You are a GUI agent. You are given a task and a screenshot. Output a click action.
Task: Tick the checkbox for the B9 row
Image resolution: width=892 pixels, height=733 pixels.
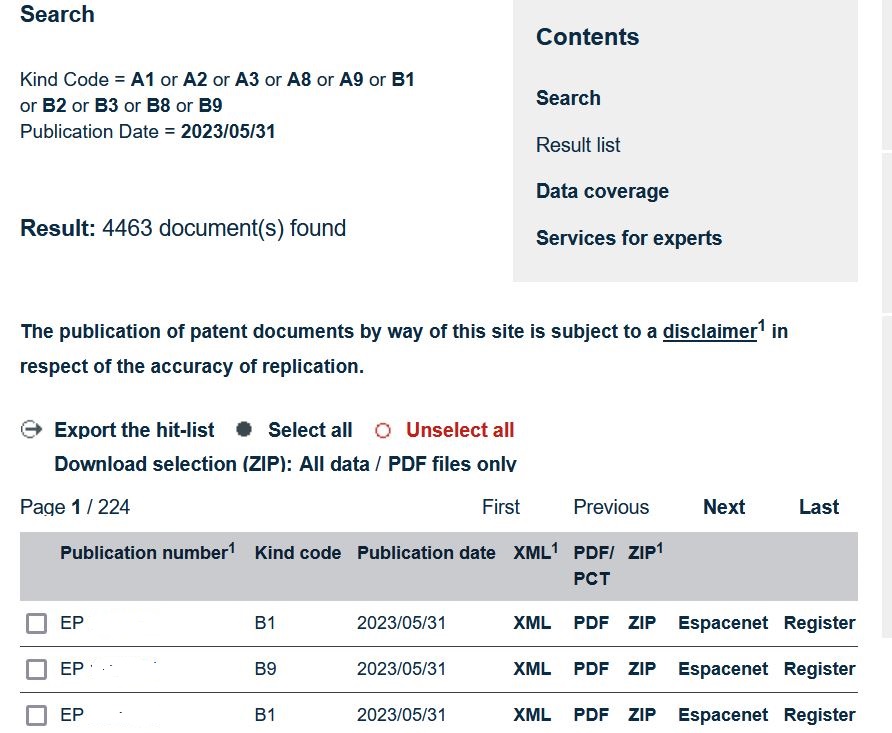click(x=36, y=669)
